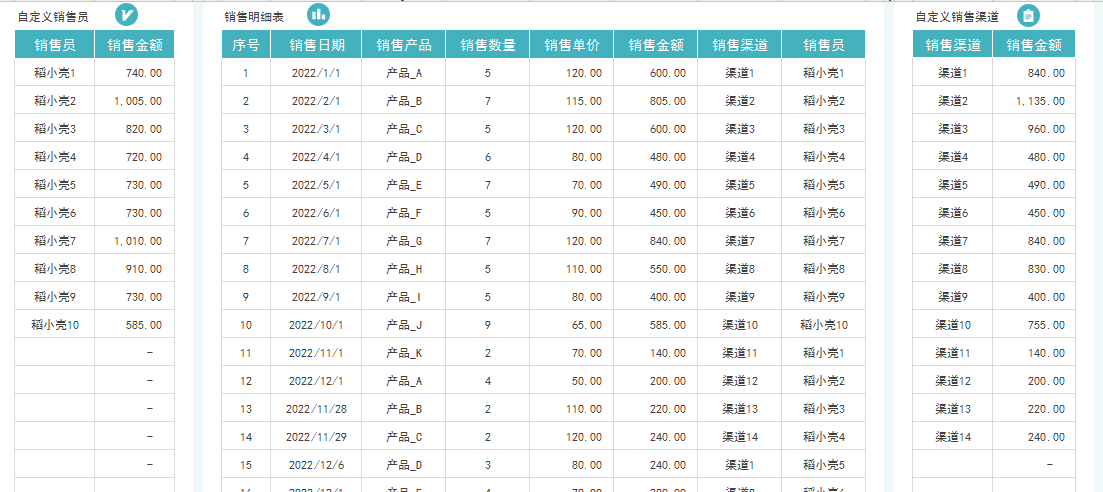The height and width of the screenshot is (492, 1103).
Task: Select the 740.00 amount cell
Action: [135, 72]
